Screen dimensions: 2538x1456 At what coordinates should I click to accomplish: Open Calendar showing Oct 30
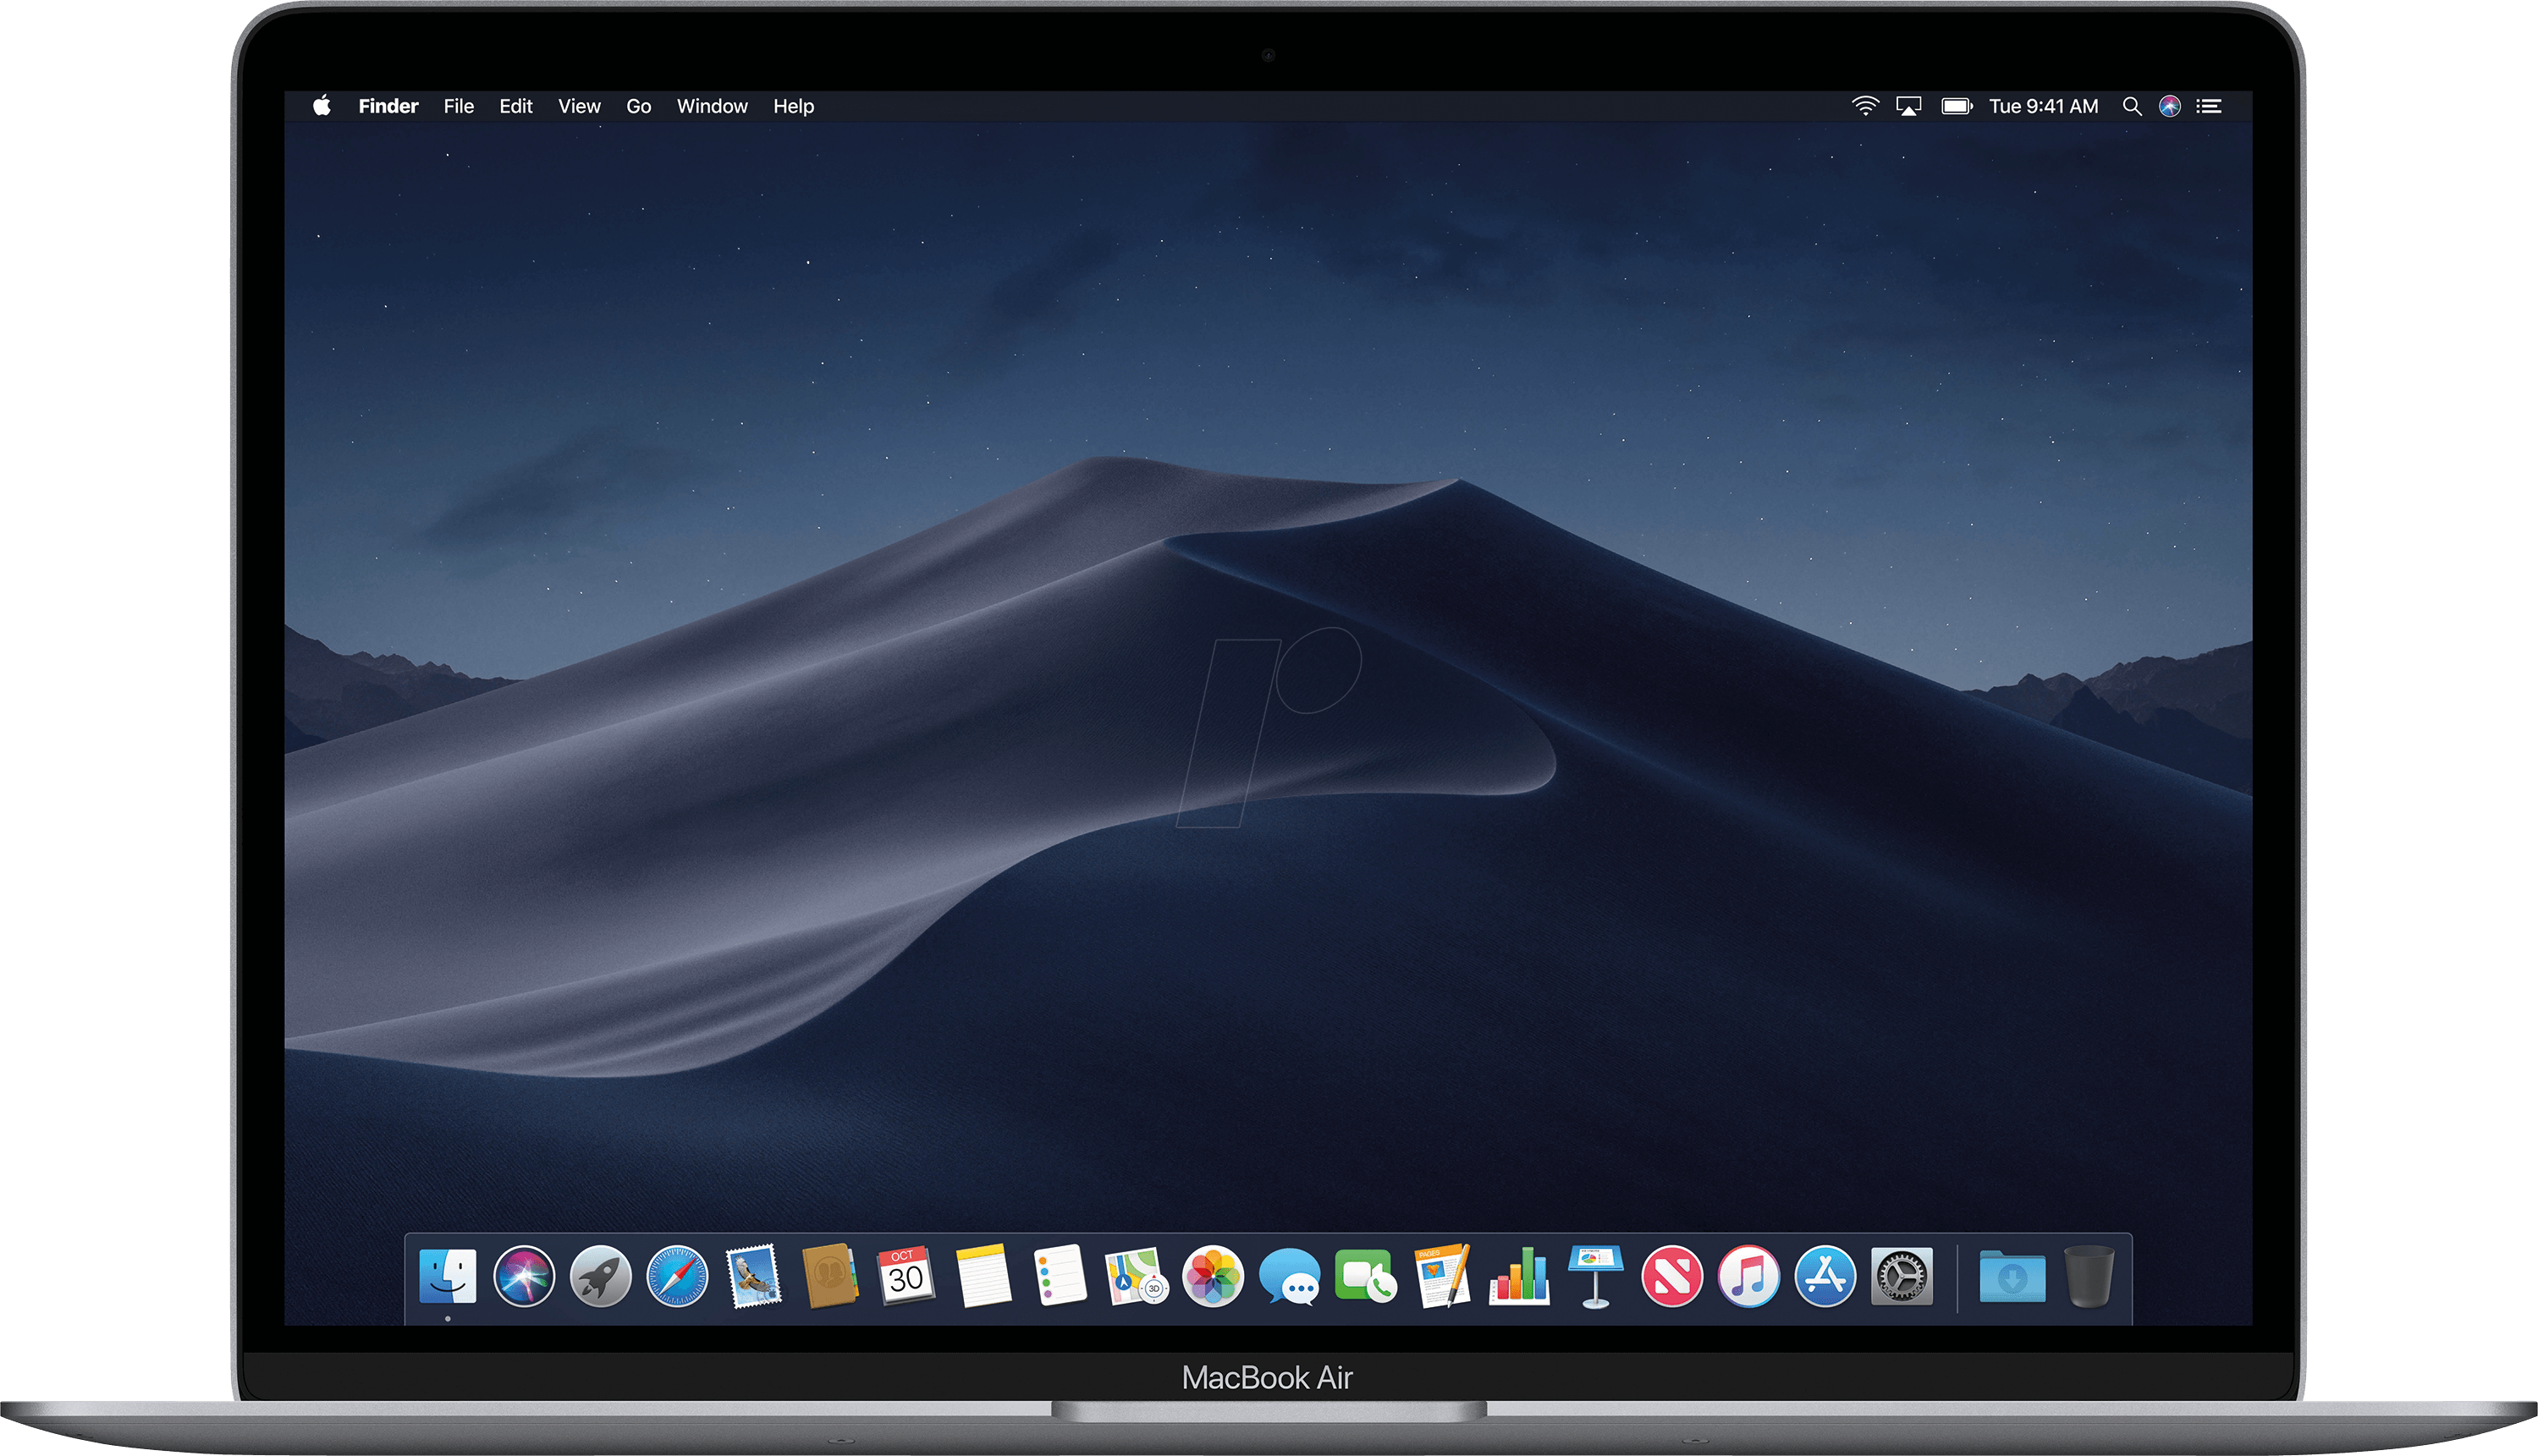906,1277
